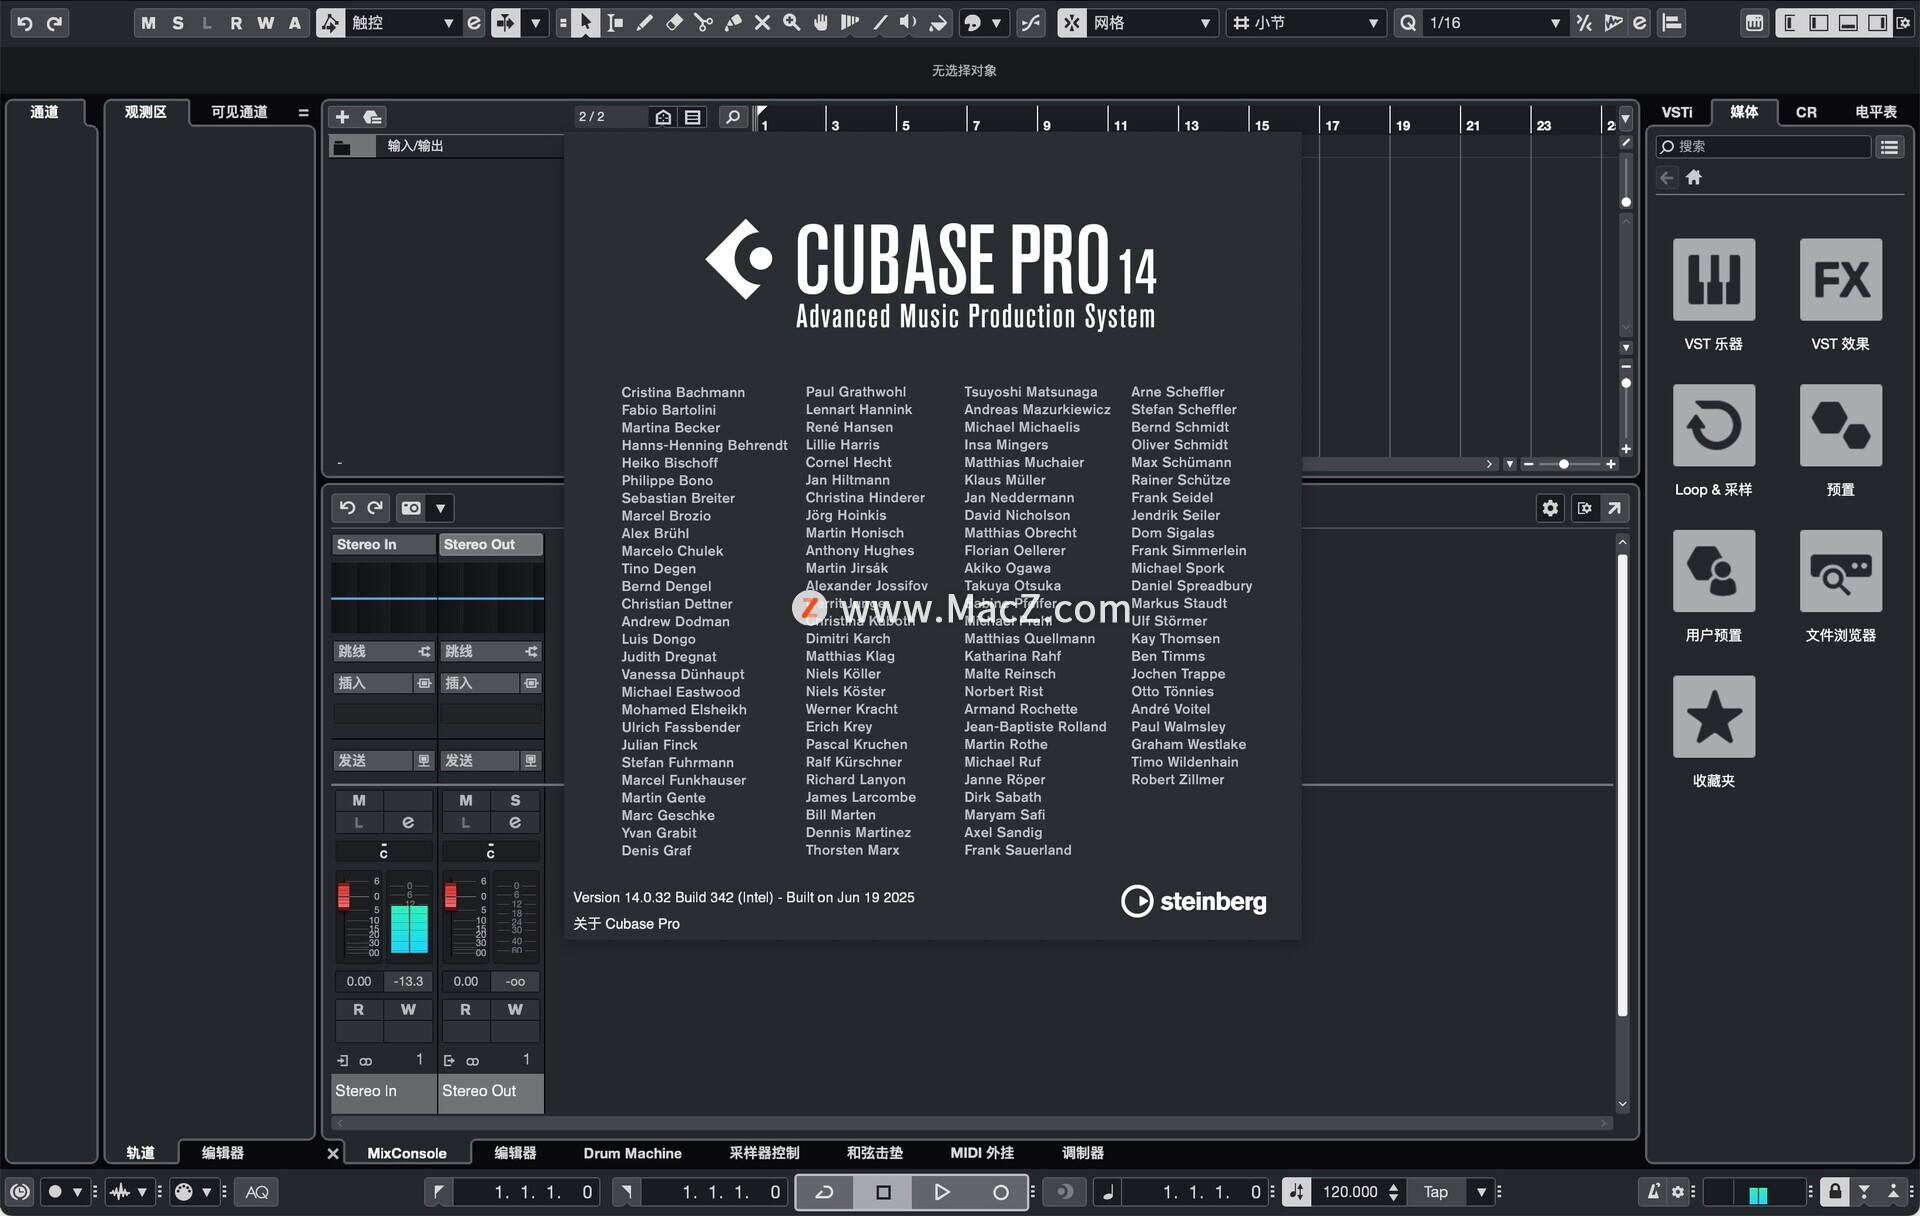1920x1216 pixels.
Task: Click the transport Record button
Action: pos(1000,1191)
